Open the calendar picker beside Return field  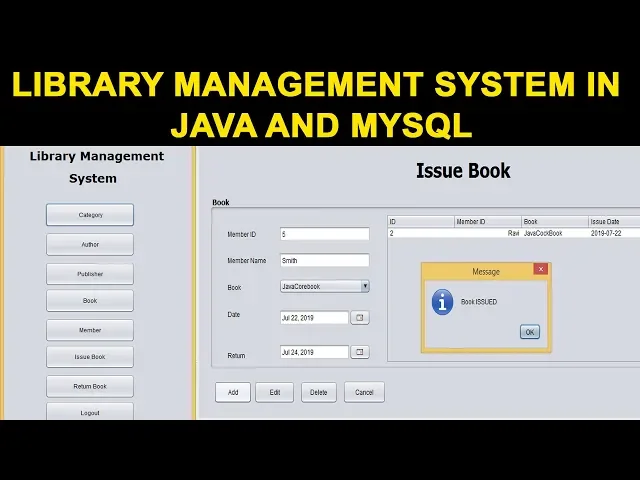(360, 352)
